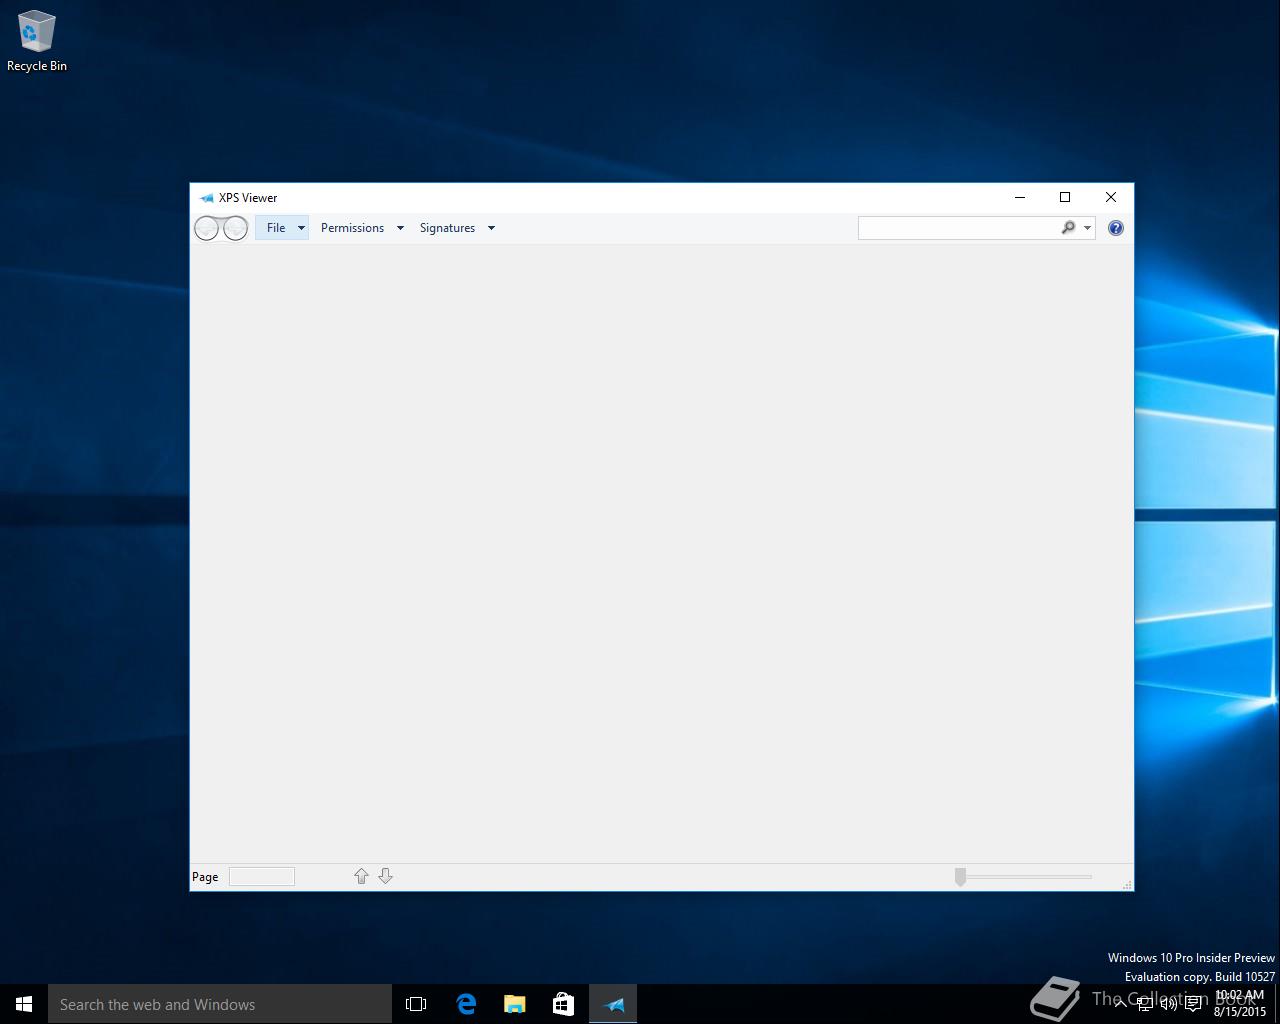Open the Signatures menu
Screen dimensions: 1280x1024
pyautogui.click(x=447, y=228)
